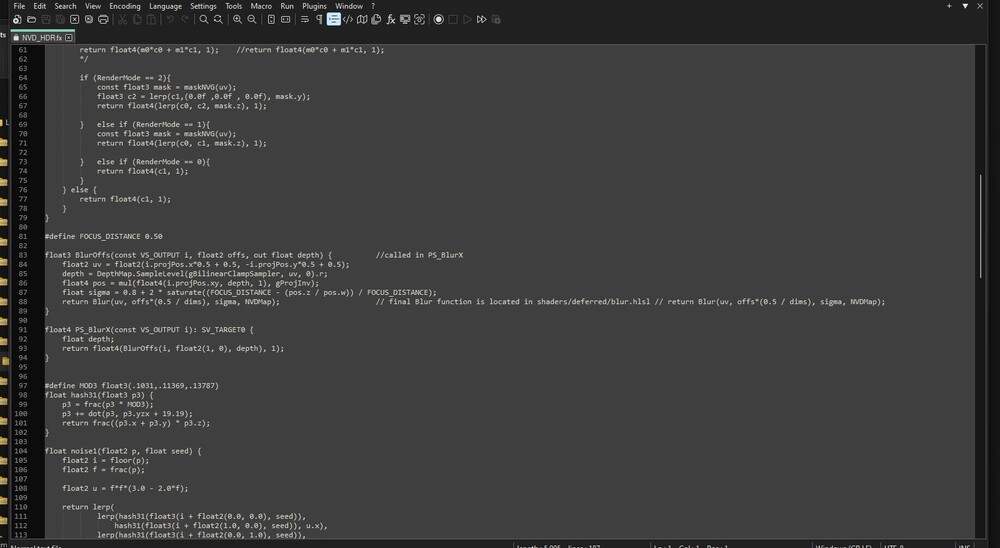Open the File menu
This screenshot has width=1000, height=548.
tap(19, 6)
